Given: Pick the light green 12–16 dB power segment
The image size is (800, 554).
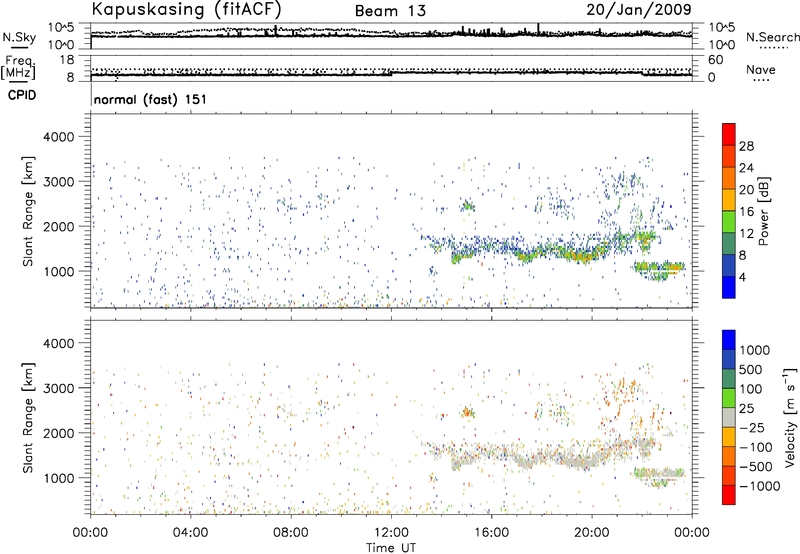Looking at the screenshot, I should [729, 222].
